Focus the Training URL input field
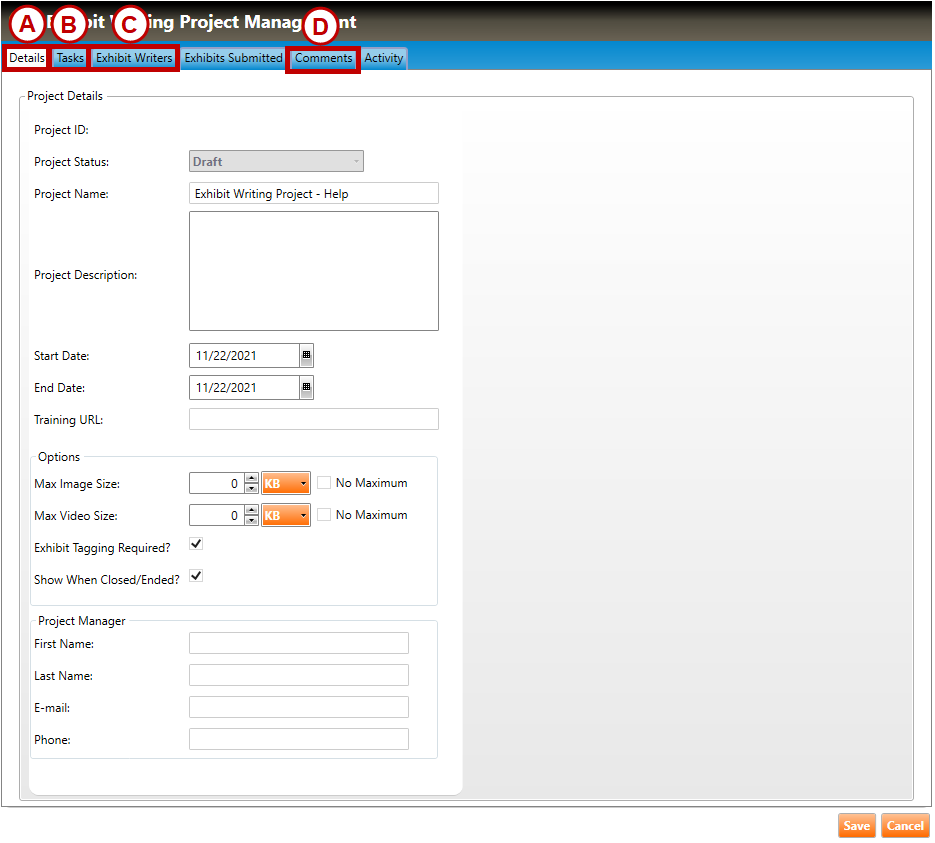Viewport: 935px width, 843px height. tap(313, 419)
